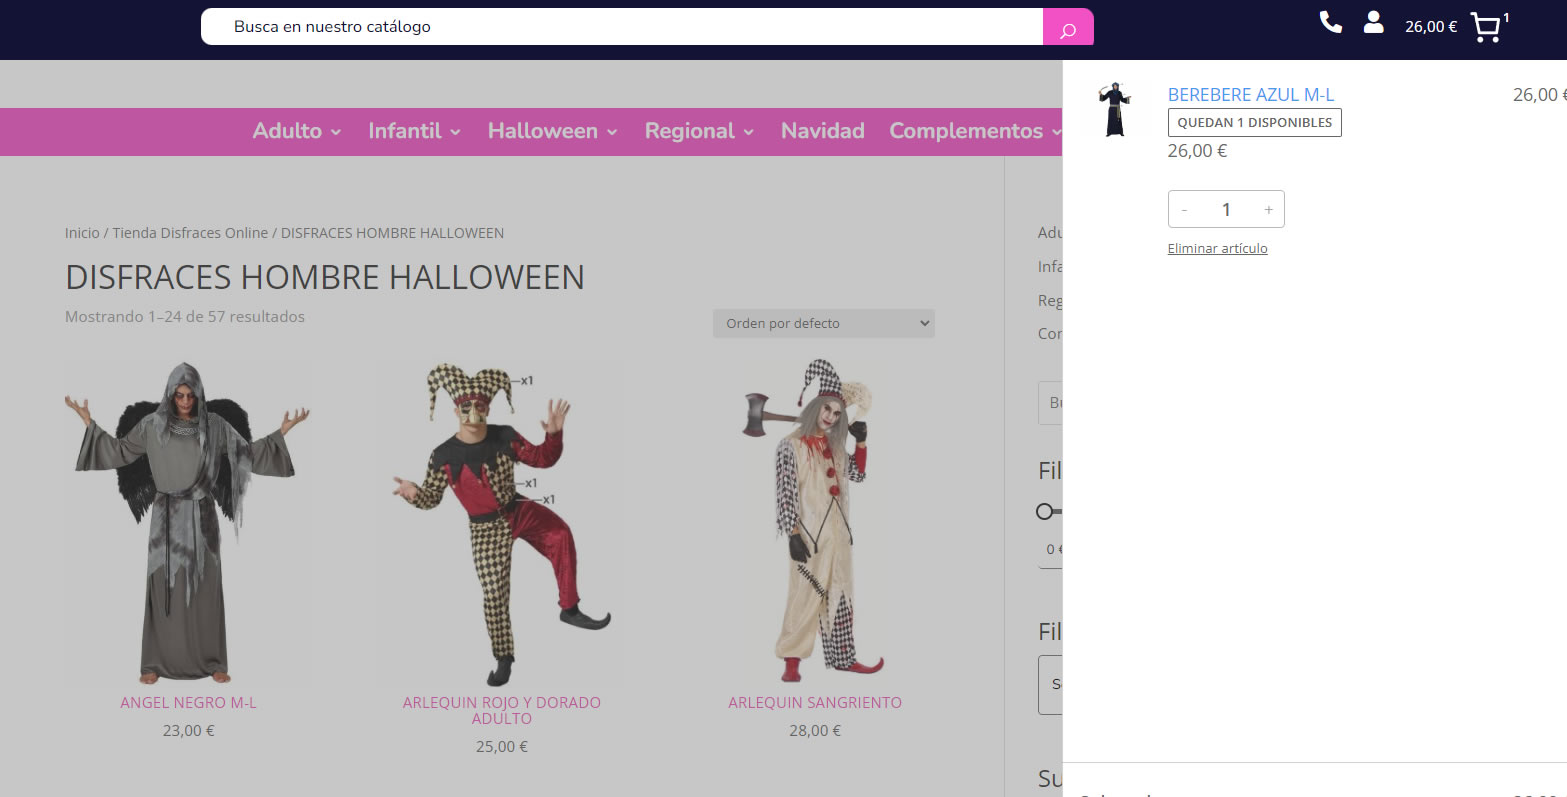Screen dimensions: 1567x797
Task: Click the QUEDAN 1 DISPONIBLES badge
Action: [1255, 122]
